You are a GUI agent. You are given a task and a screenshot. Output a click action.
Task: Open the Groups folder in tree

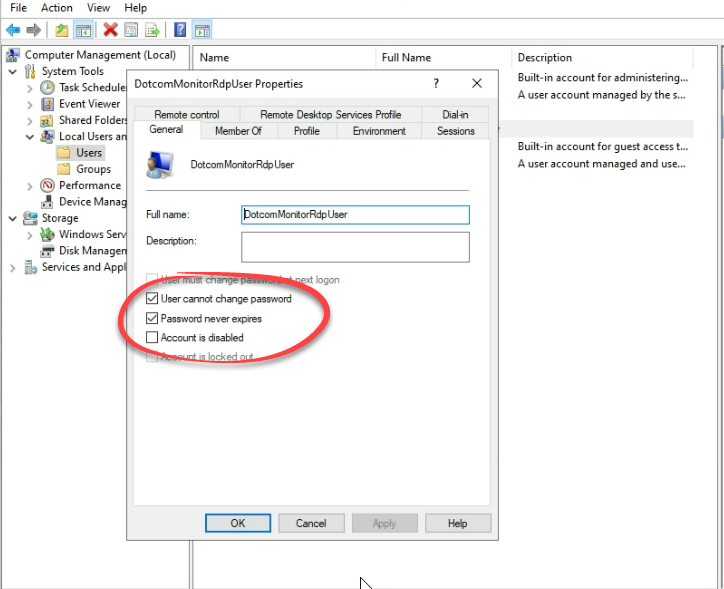pyautogui.click(x=93, y=169)
